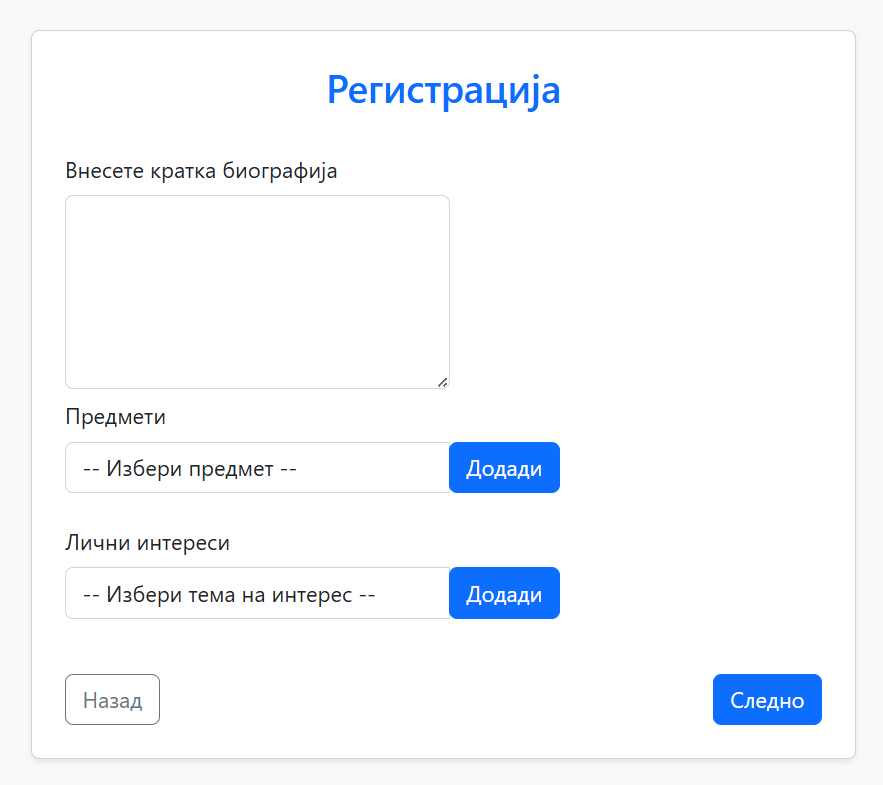Continue to next registration step via 'Следно'
The width and height of the screenshot is (883, 785).
coord(766,700)
